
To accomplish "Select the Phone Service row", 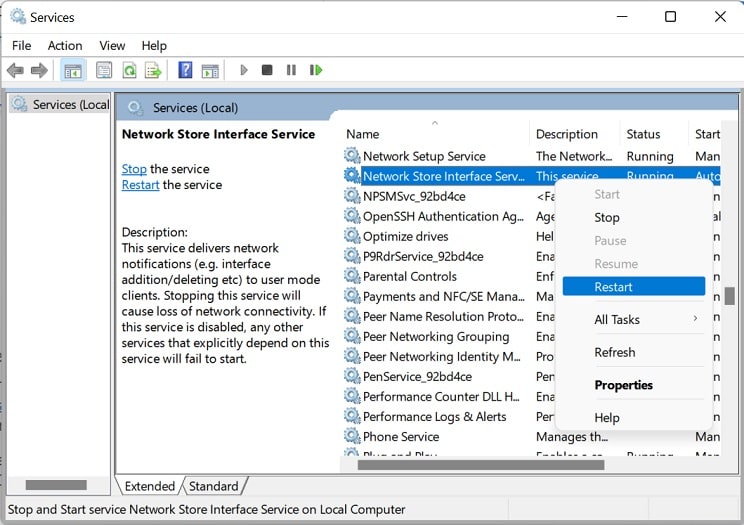I will (x=531, y=436).
